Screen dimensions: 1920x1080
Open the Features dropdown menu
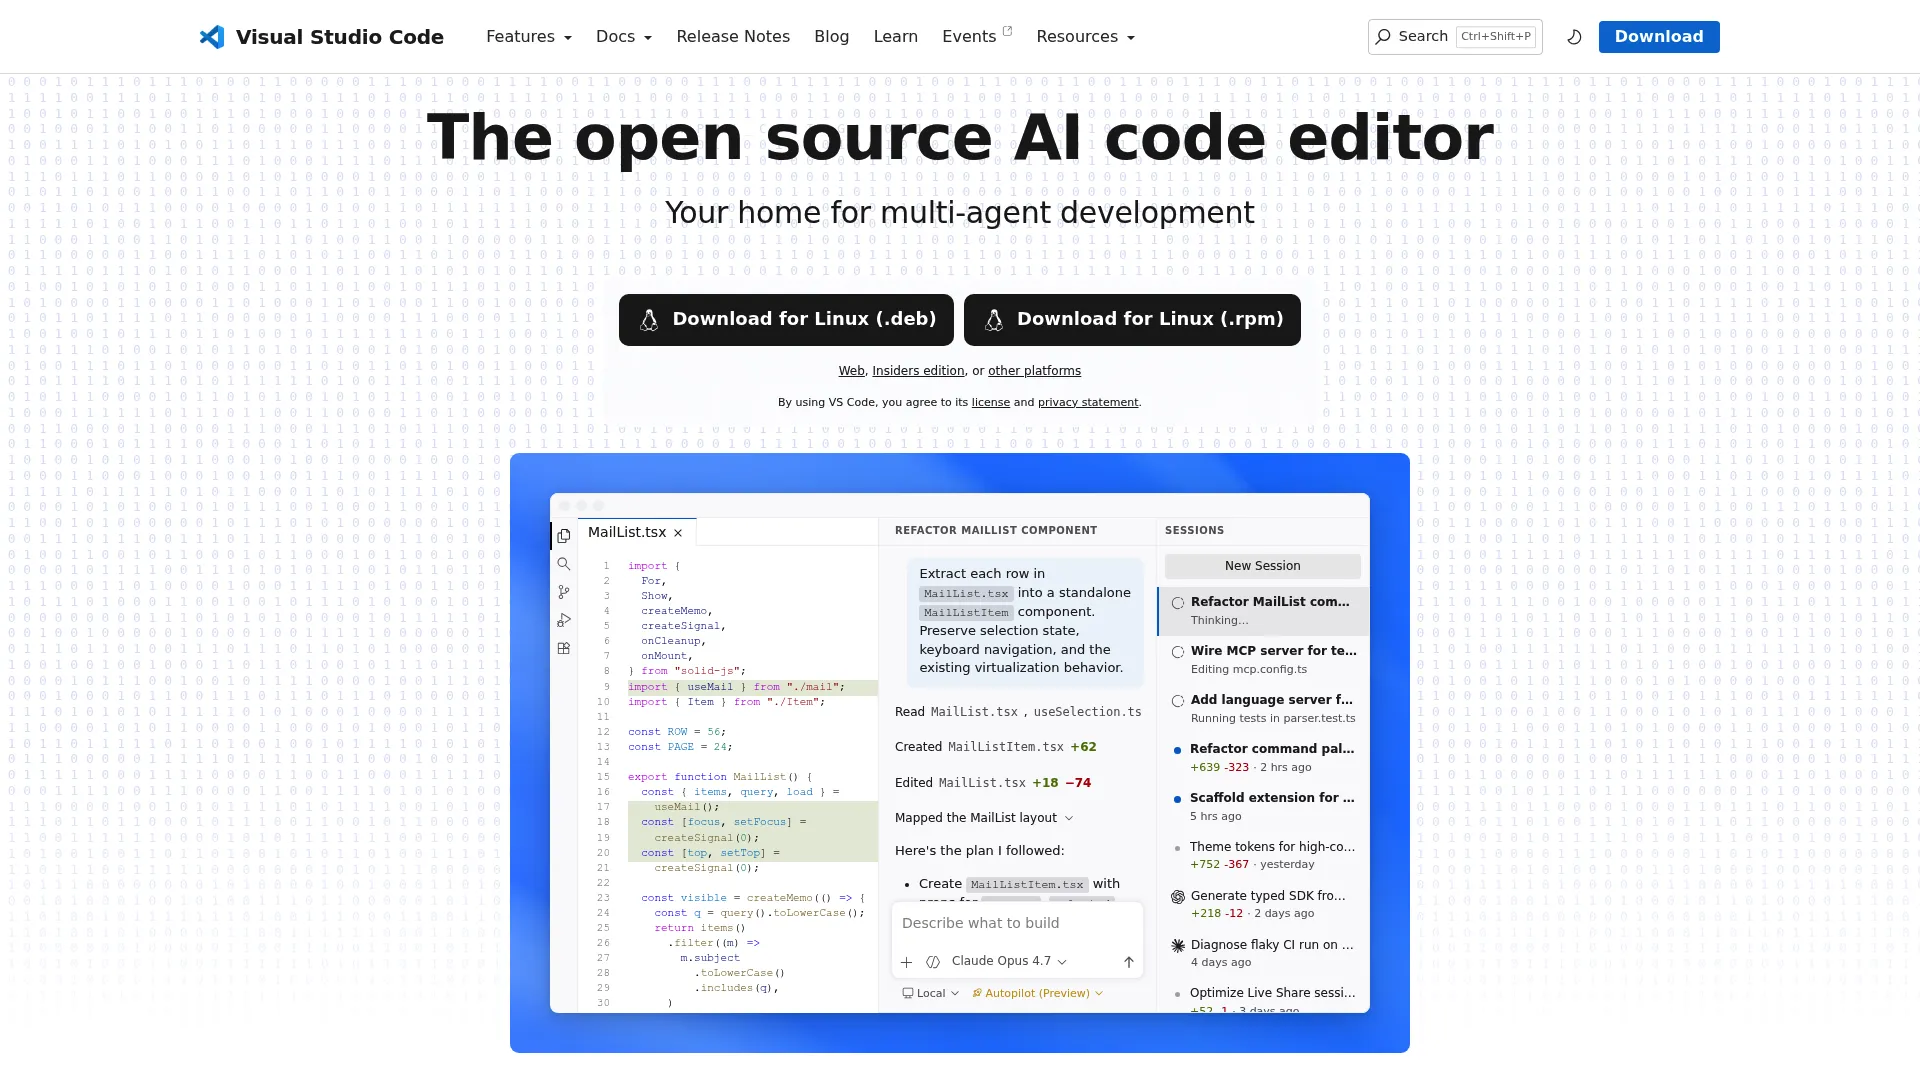pyautogui.click(x=529, y=37)
